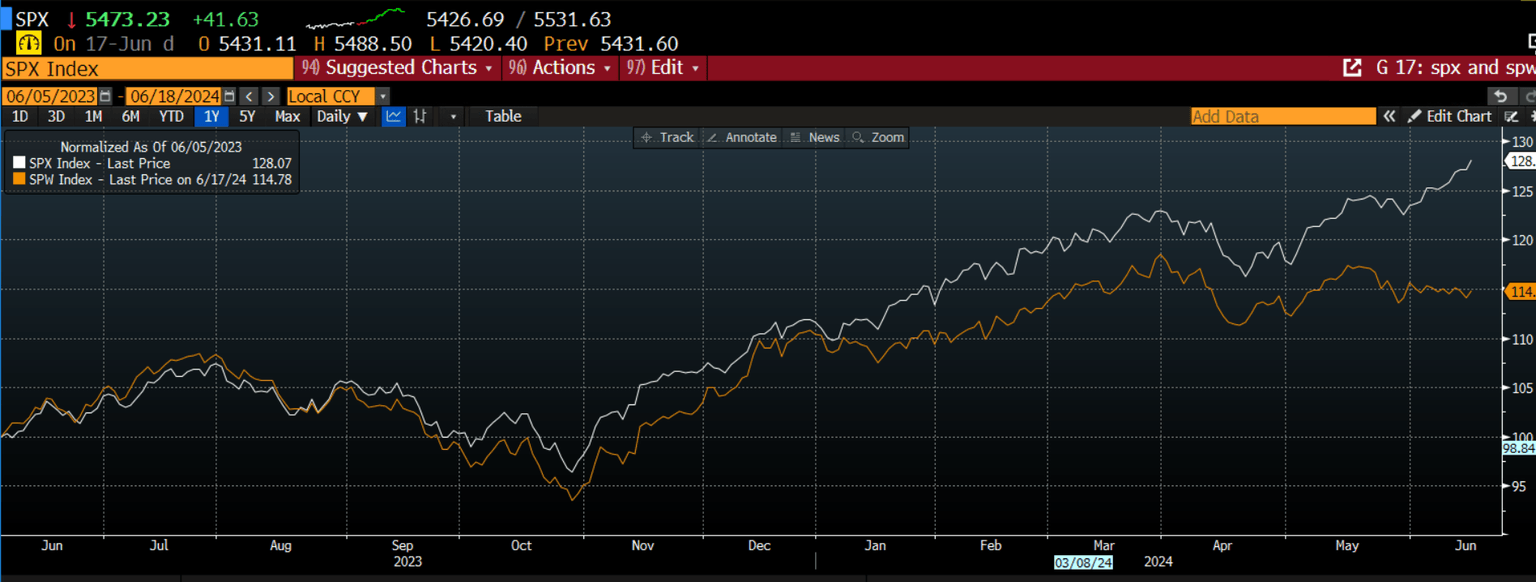Enable the Track crosshair mode

coord(666,137)
